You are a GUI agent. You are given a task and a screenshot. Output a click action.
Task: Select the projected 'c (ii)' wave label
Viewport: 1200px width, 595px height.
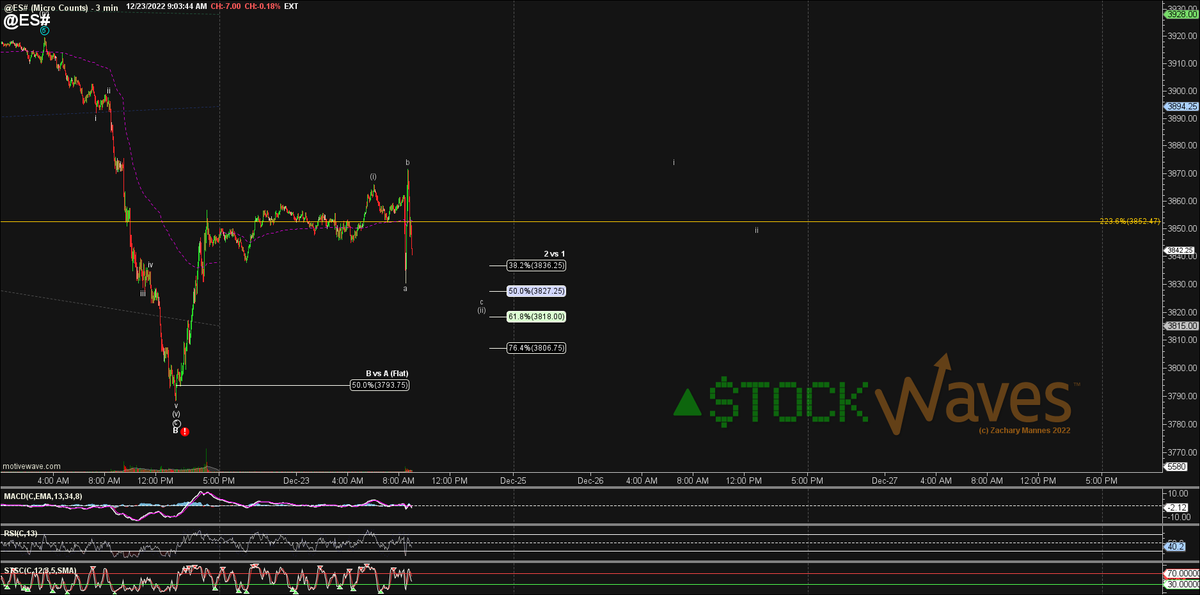(481, 305)
